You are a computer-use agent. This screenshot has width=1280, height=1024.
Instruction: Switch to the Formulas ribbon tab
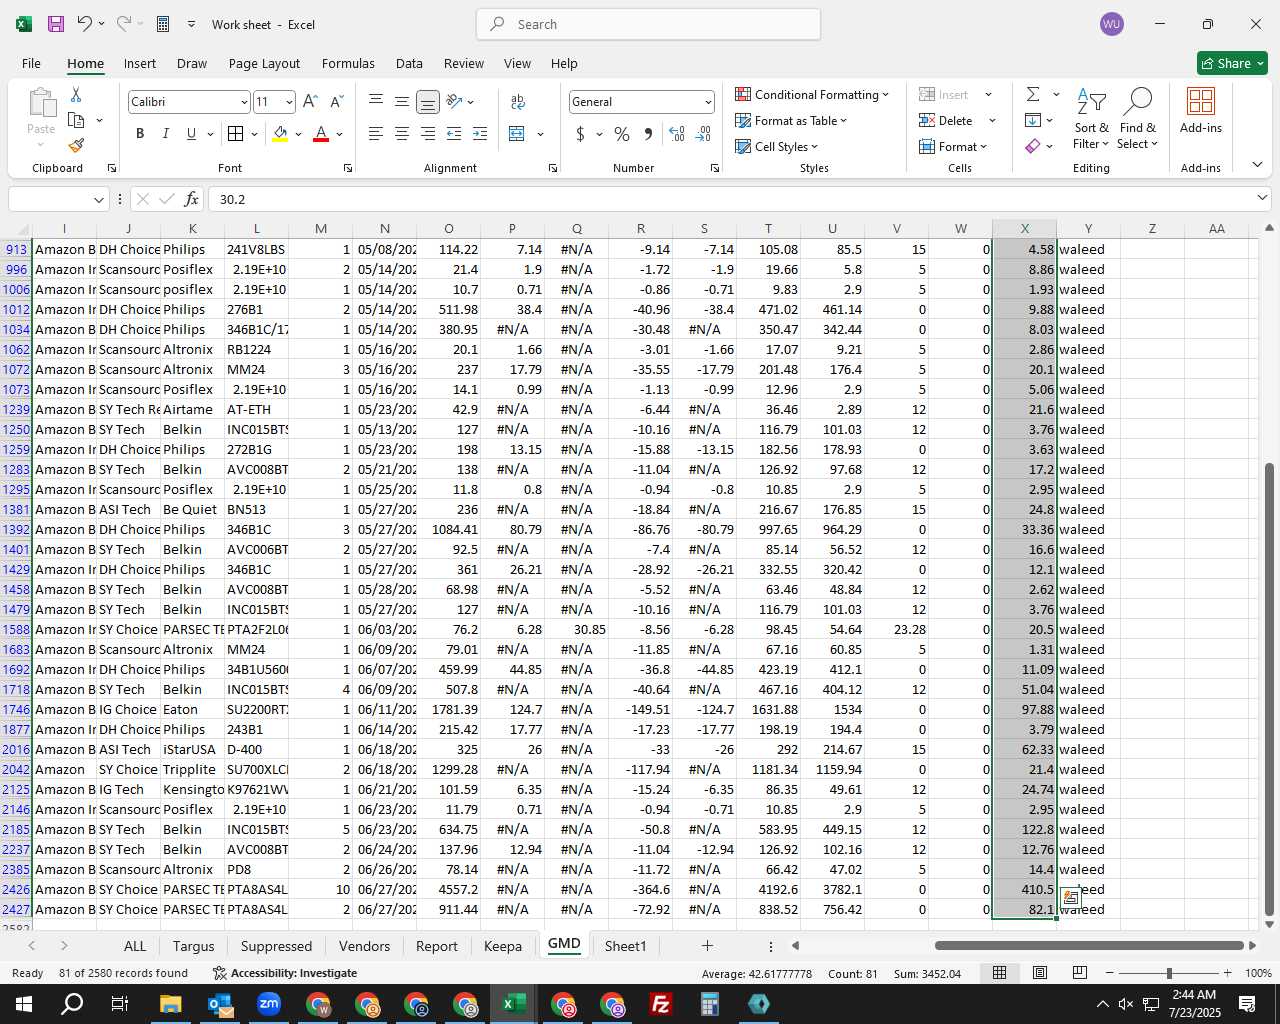pos(348,63)
